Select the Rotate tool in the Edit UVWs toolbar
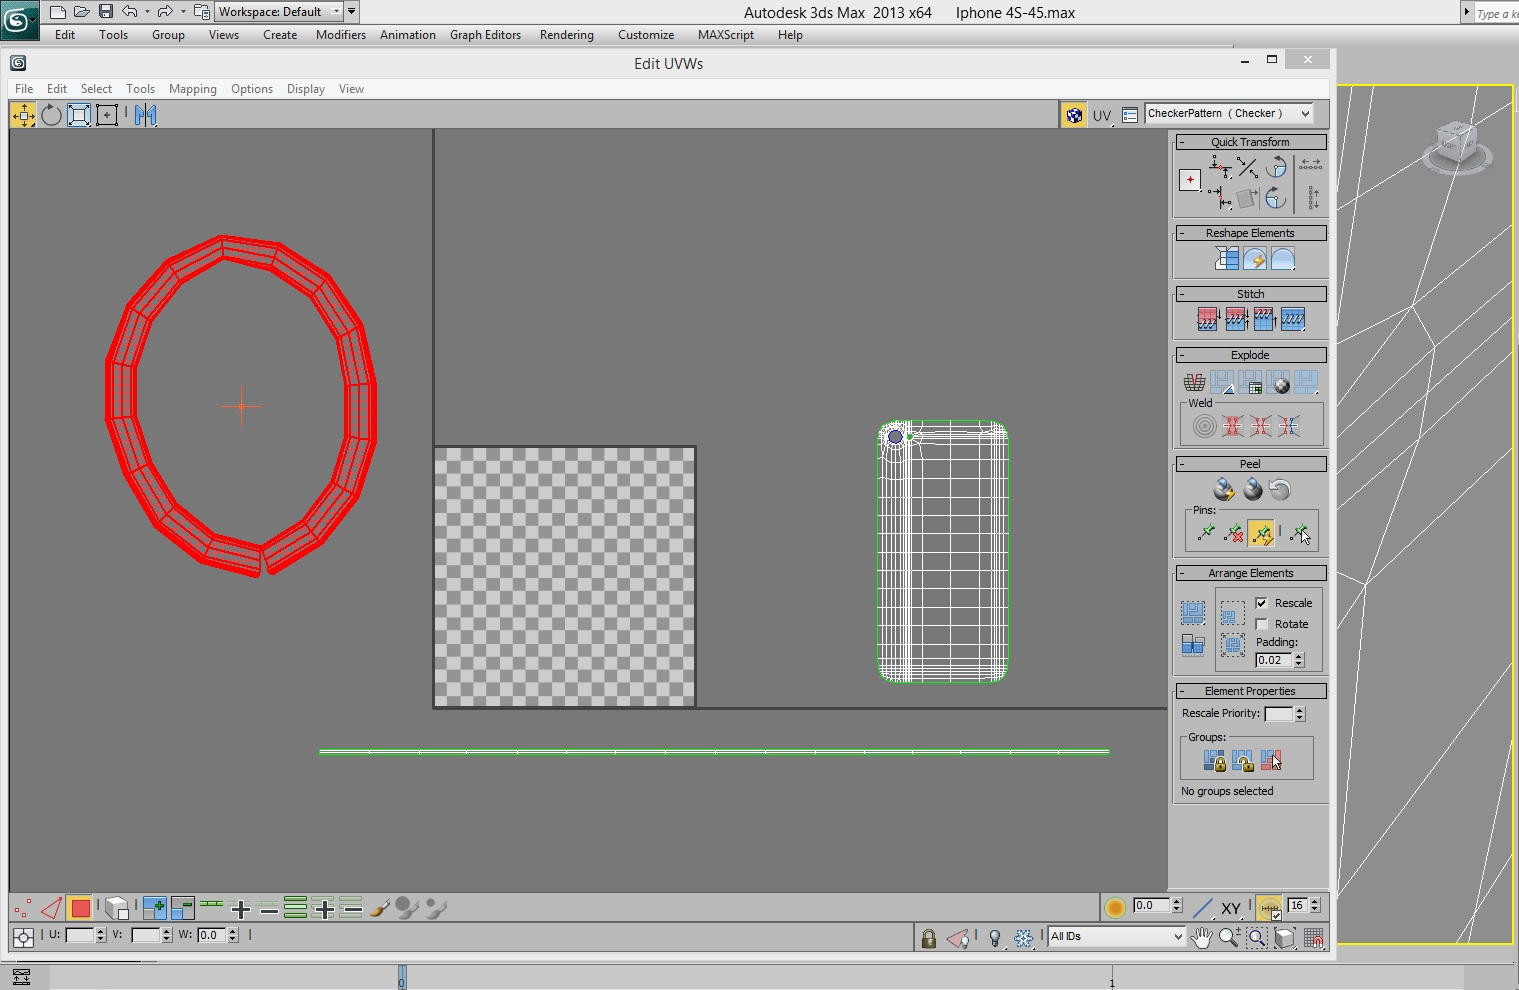 click(x=51, y=115)
